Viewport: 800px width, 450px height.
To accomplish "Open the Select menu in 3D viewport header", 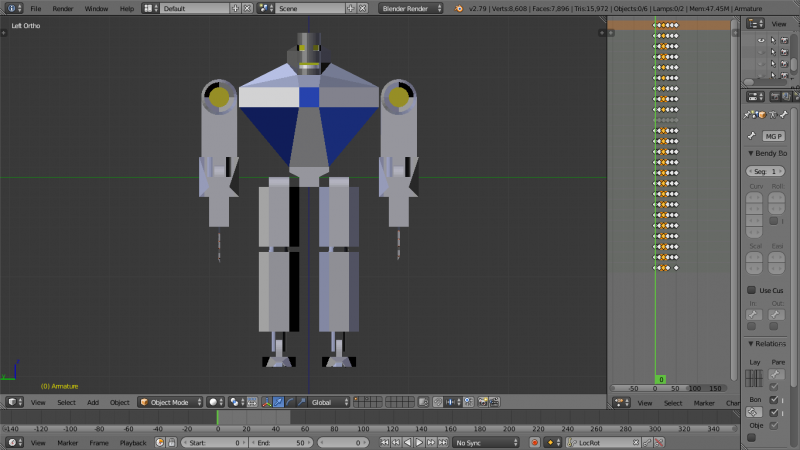I will [x=66, y=402].
